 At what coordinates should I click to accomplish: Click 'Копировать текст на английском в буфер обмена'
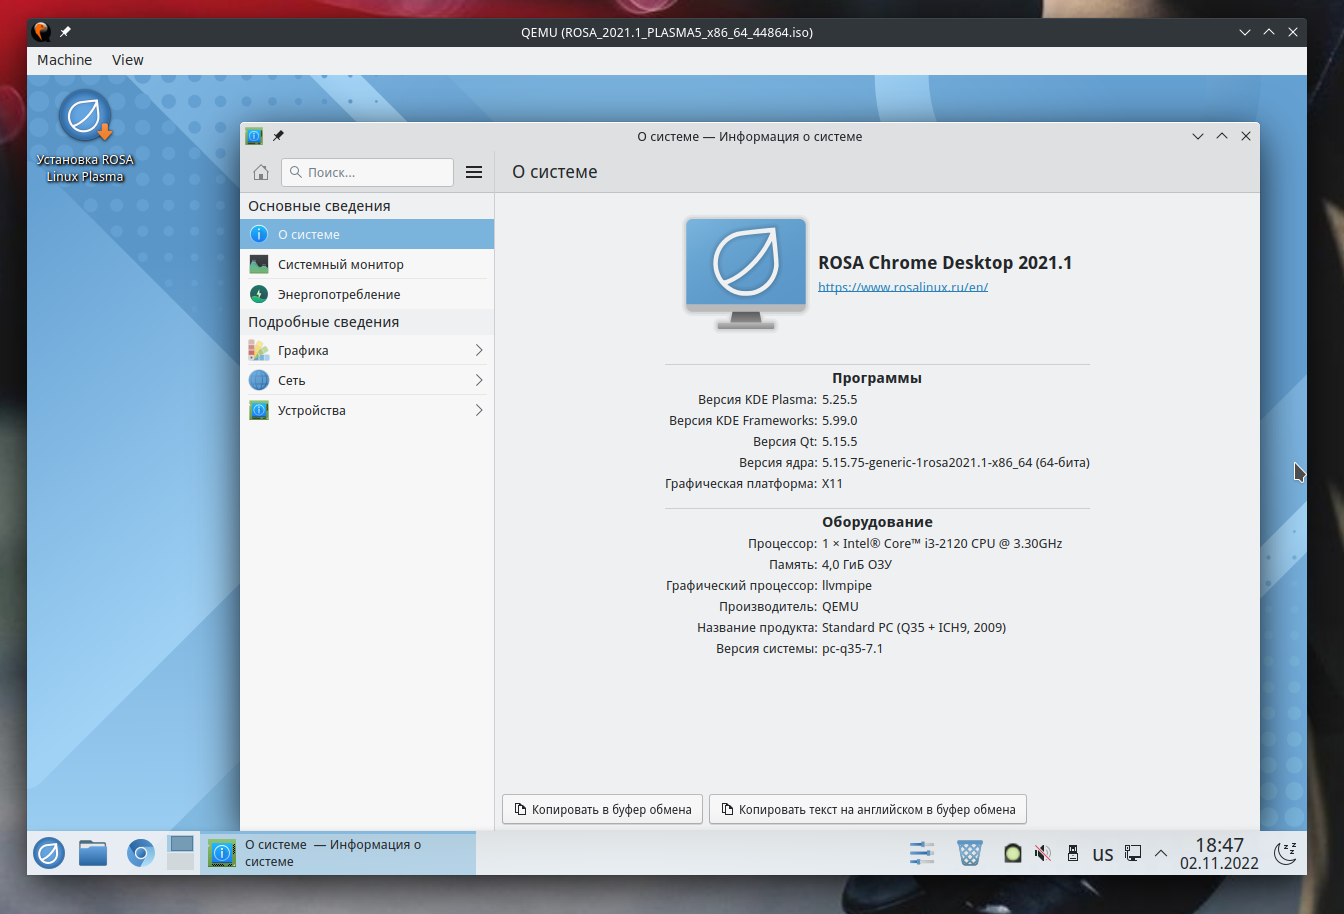868,809
